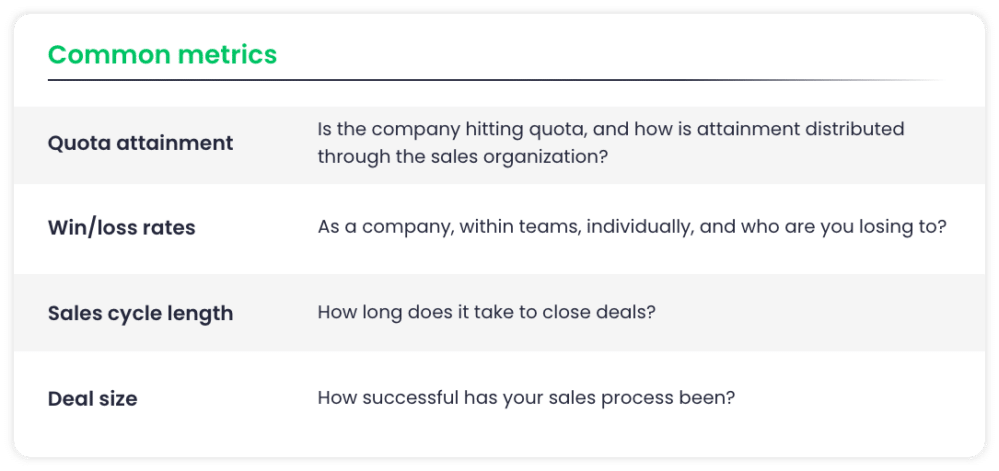Click 'through the sales organization?' line
The height and width of the screenshot is (471, 999).
(x=463, y=156)
